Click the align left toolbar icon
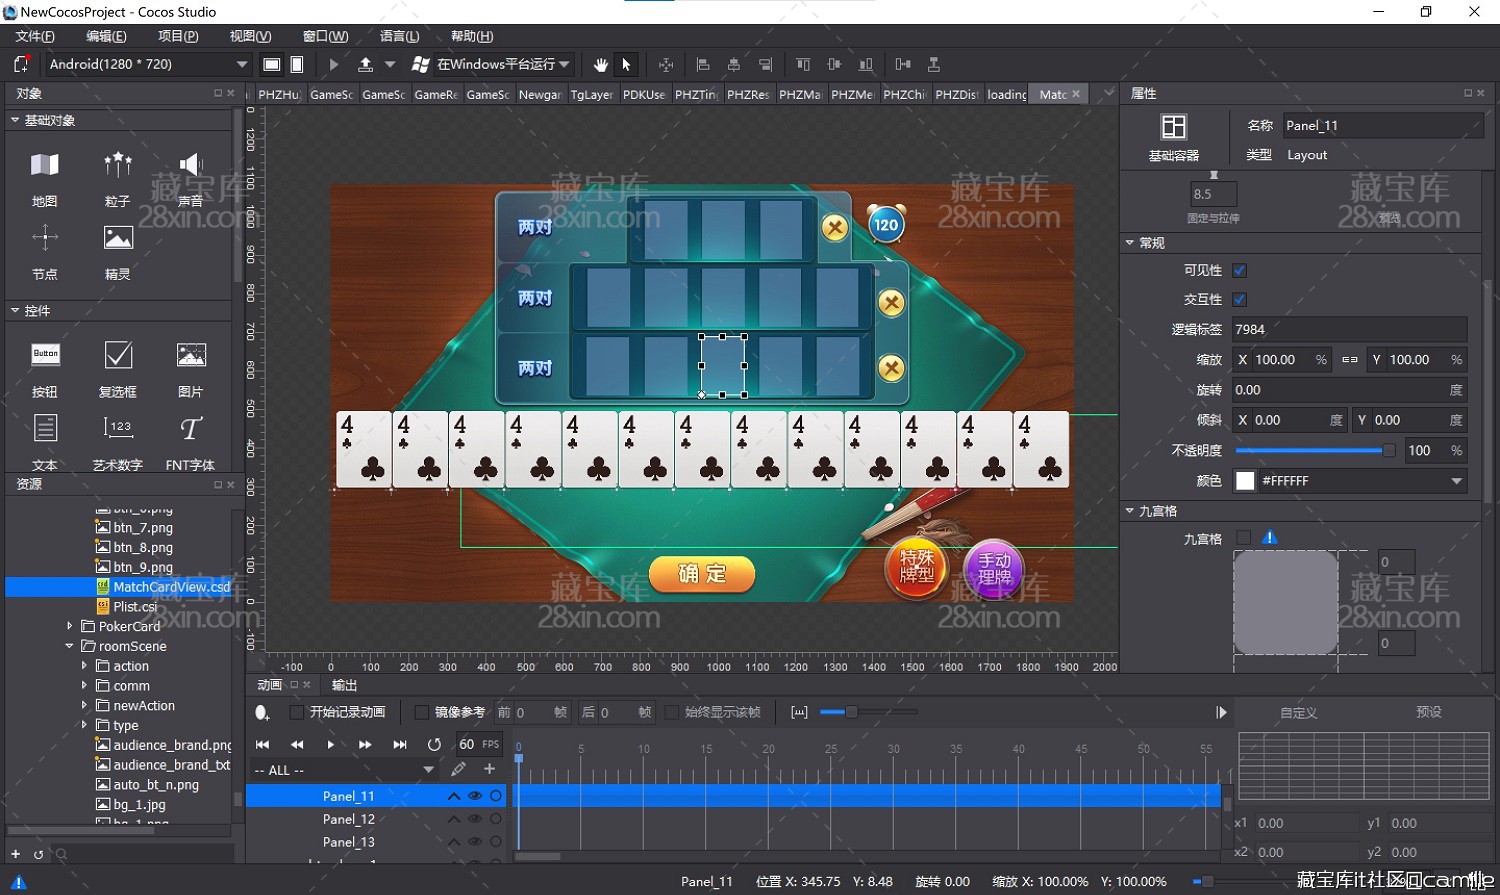The width and height of the screenshot is (1500, 895). [x=703, y=64]
